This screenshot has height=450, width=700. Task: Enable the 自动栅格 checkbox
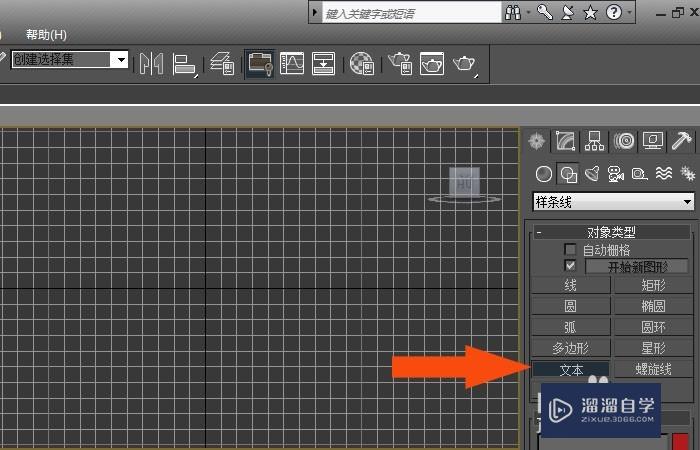570,249
